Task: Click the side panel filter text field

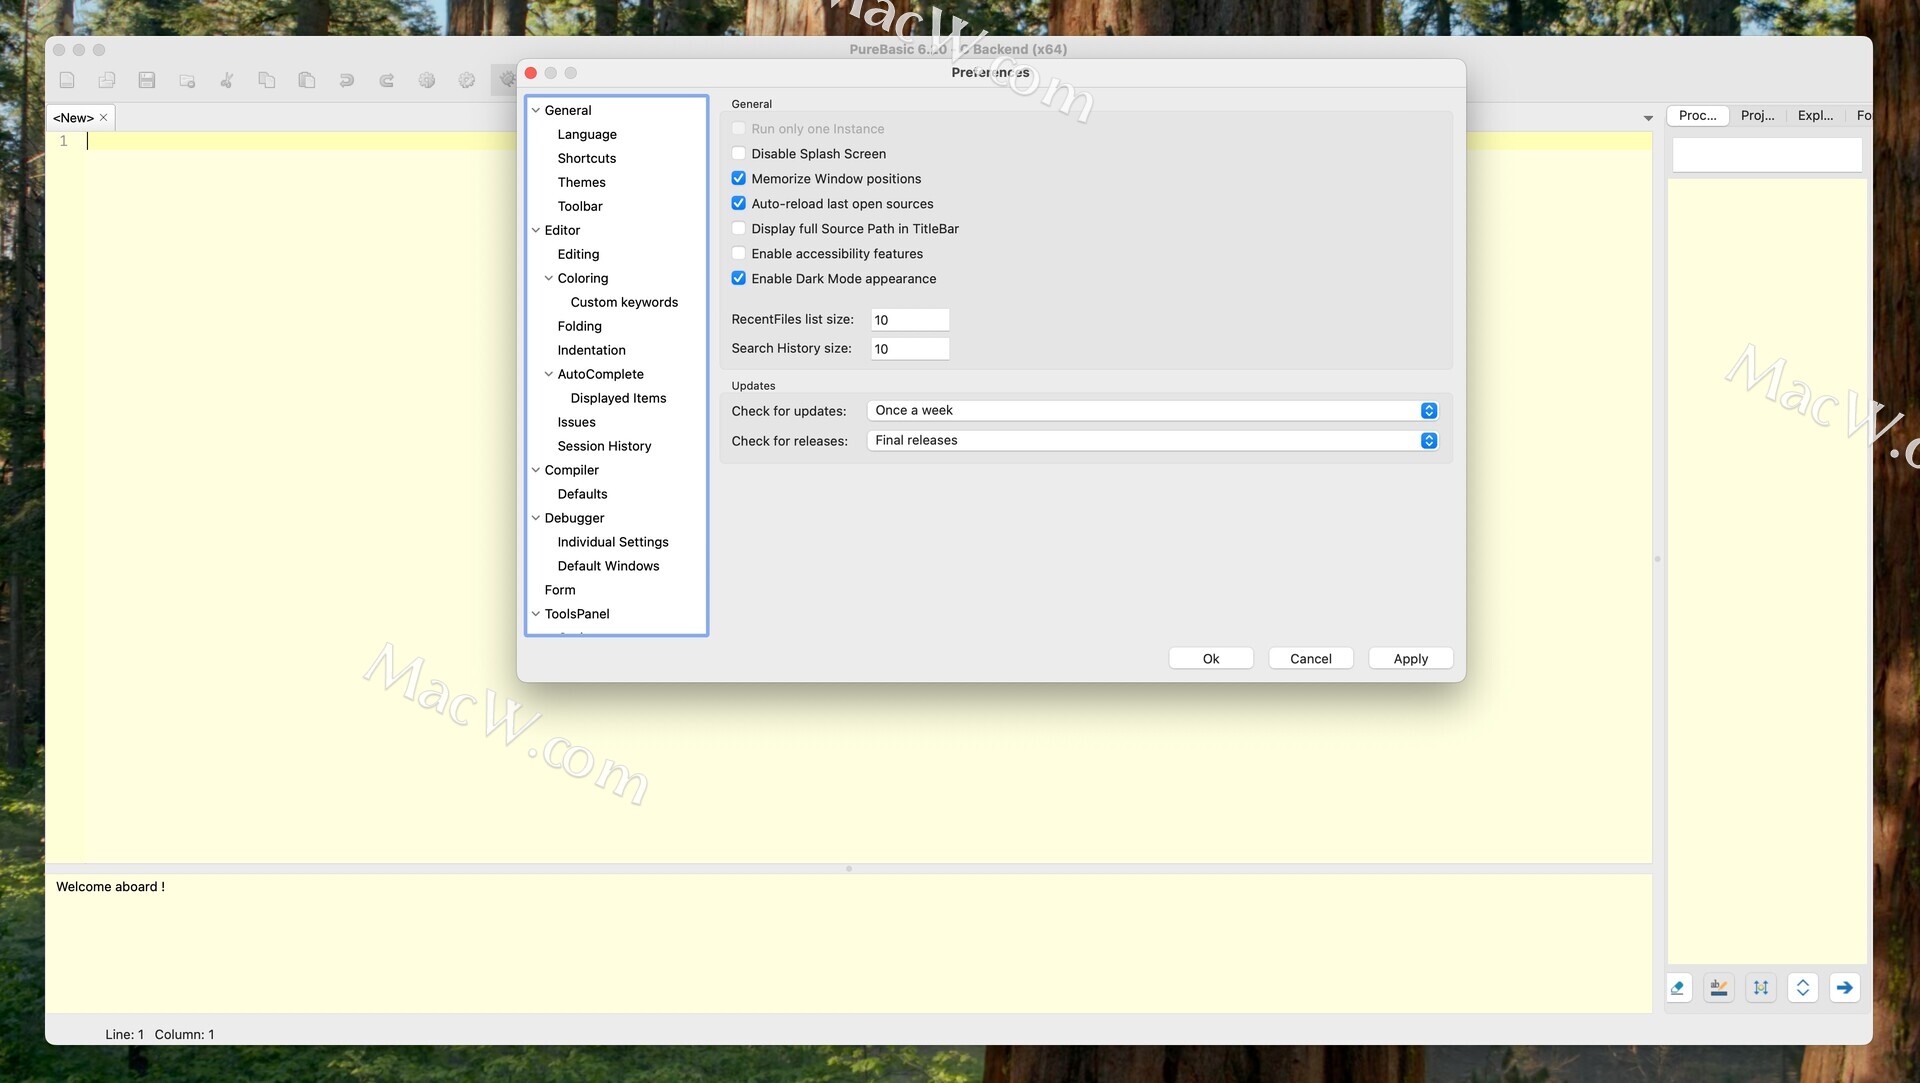Action: point(1767,155)
